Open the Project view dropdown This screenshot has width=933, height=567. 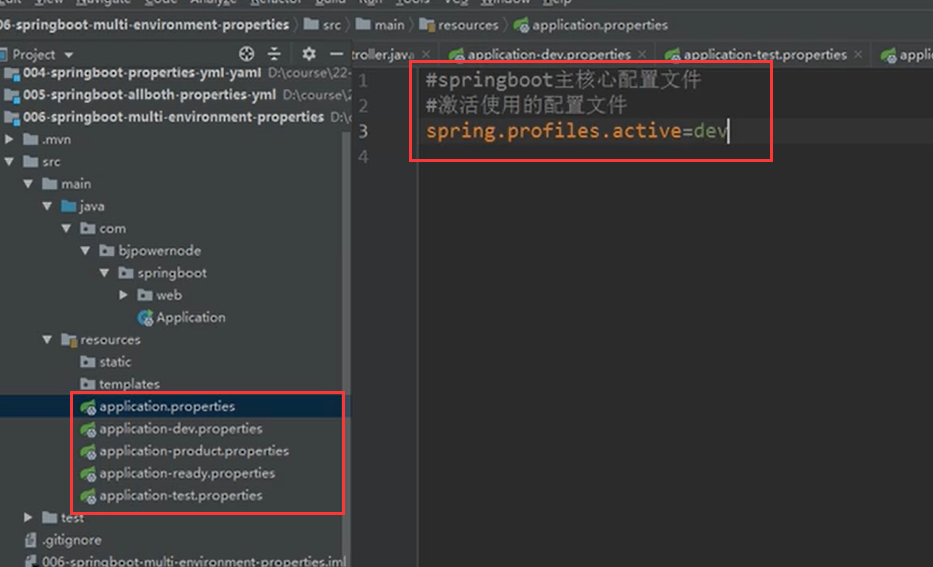[x=69, y=55]
